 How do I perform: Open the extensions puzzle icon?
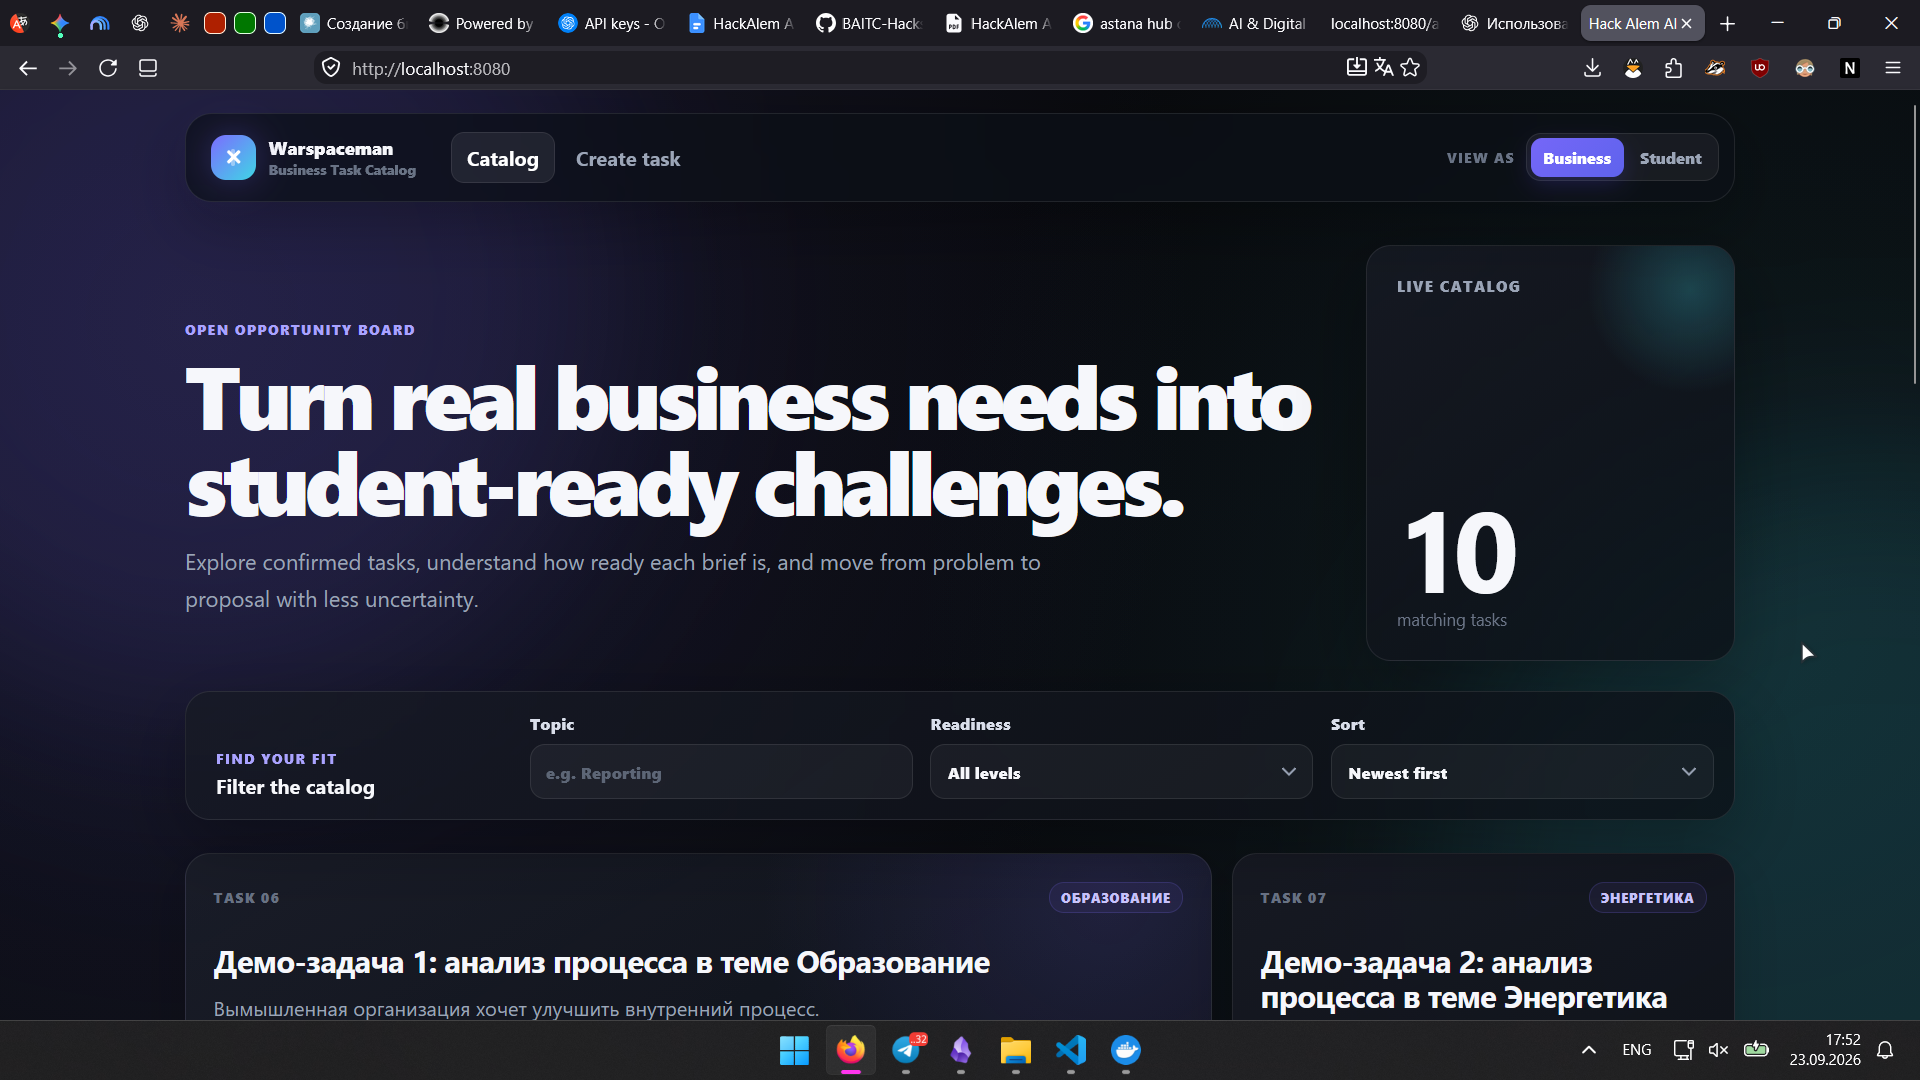point(1673,68)
